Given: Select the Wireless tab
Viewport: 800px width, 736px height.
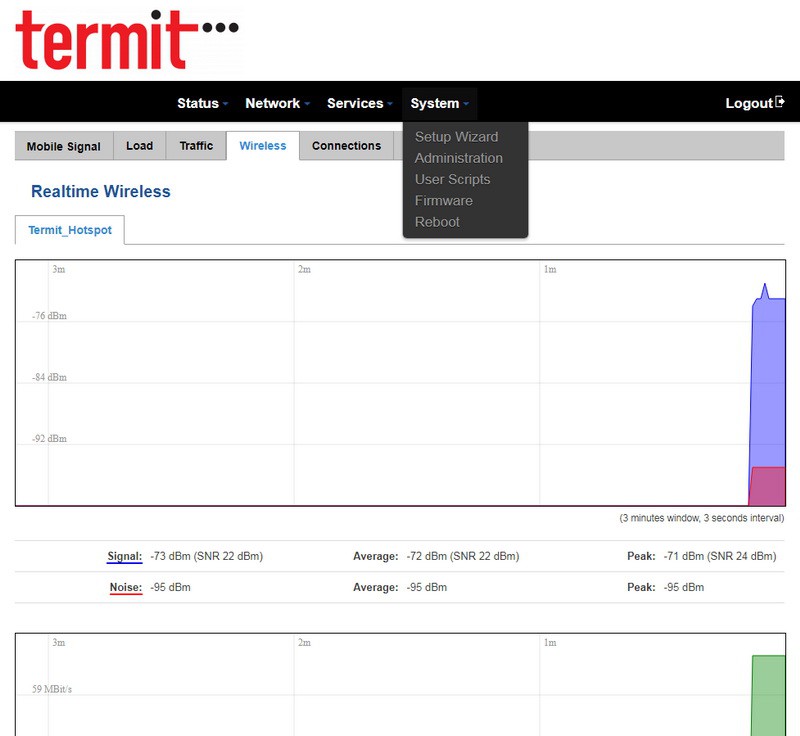Looking at the screenshot, I should coord(262,146).
